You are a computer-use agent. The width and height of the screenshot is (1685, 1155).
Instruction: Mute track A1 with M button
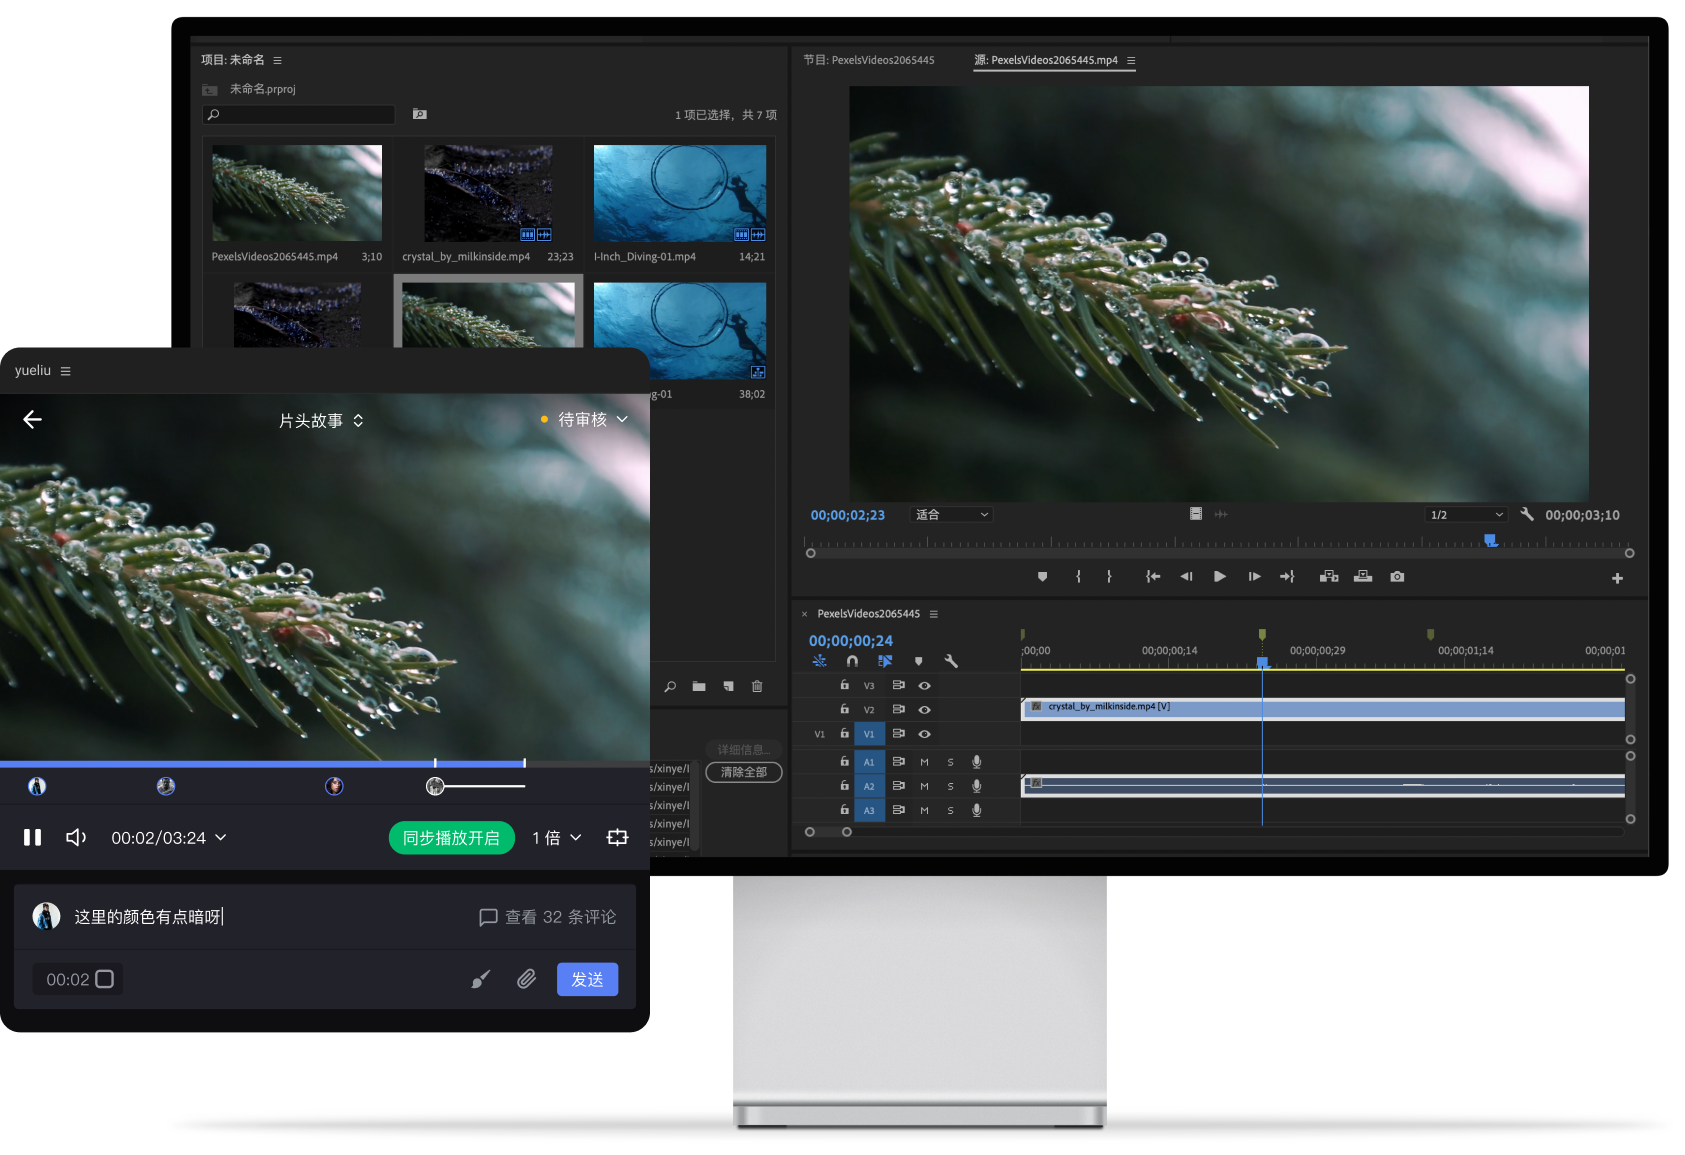(924, 762)
